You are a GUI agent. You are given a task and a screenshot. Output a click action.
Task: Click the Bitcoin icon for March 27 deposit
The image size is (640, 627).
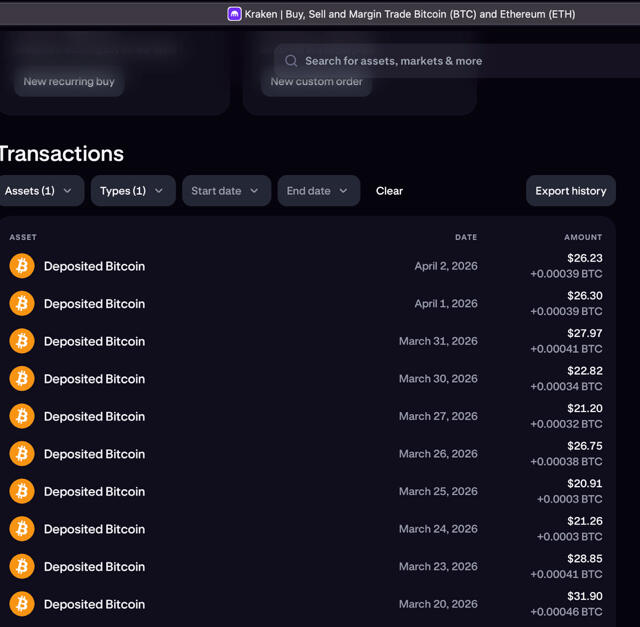pos(22,416)
